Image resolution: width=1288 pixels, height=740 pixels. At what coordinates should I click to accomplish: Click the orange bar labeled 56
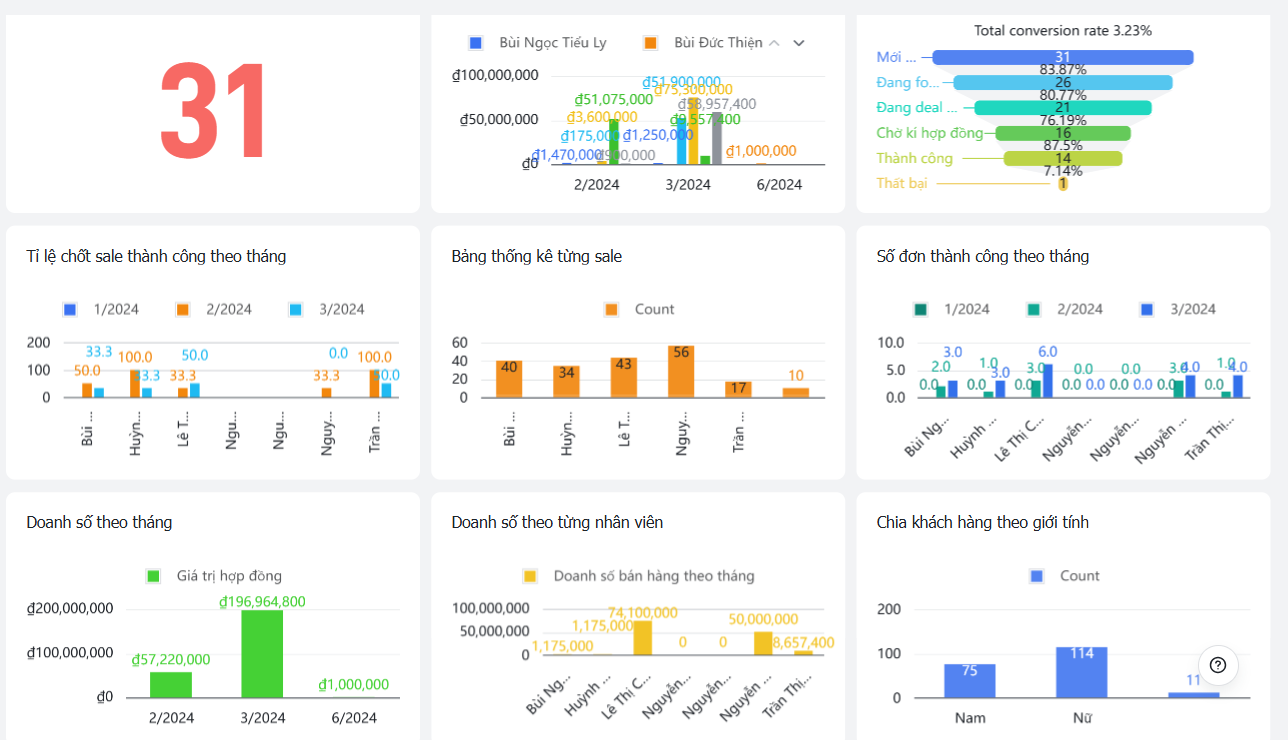pos(681,371)
